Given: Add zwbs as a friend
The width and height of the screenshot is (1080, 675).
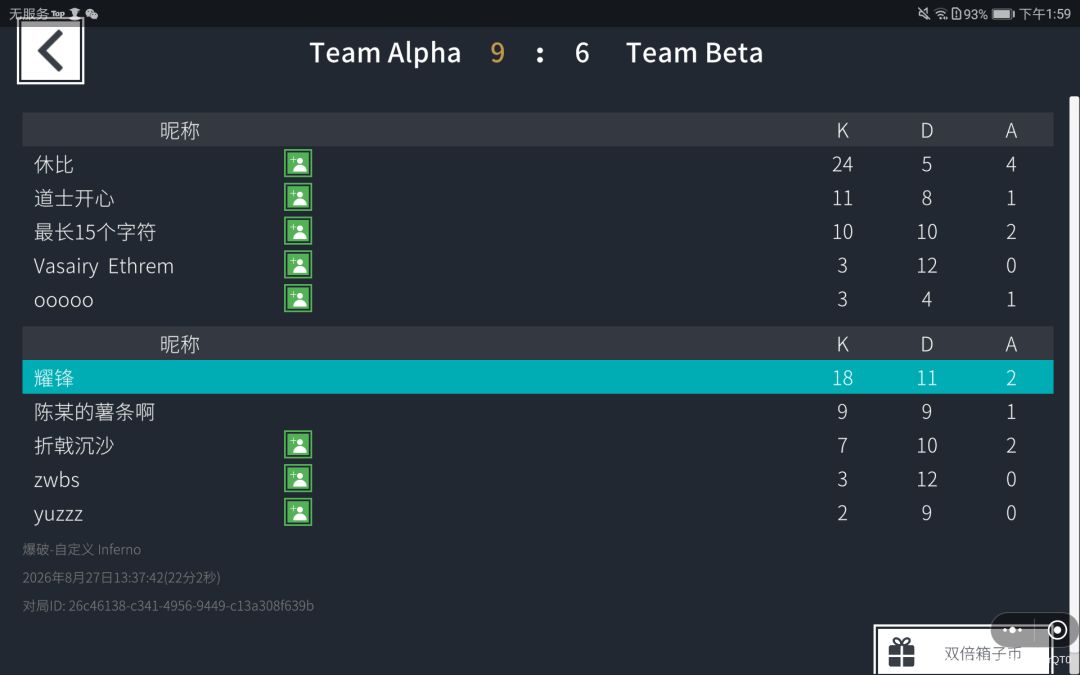Looking at the screenshot, I should [x=298, y=478].
